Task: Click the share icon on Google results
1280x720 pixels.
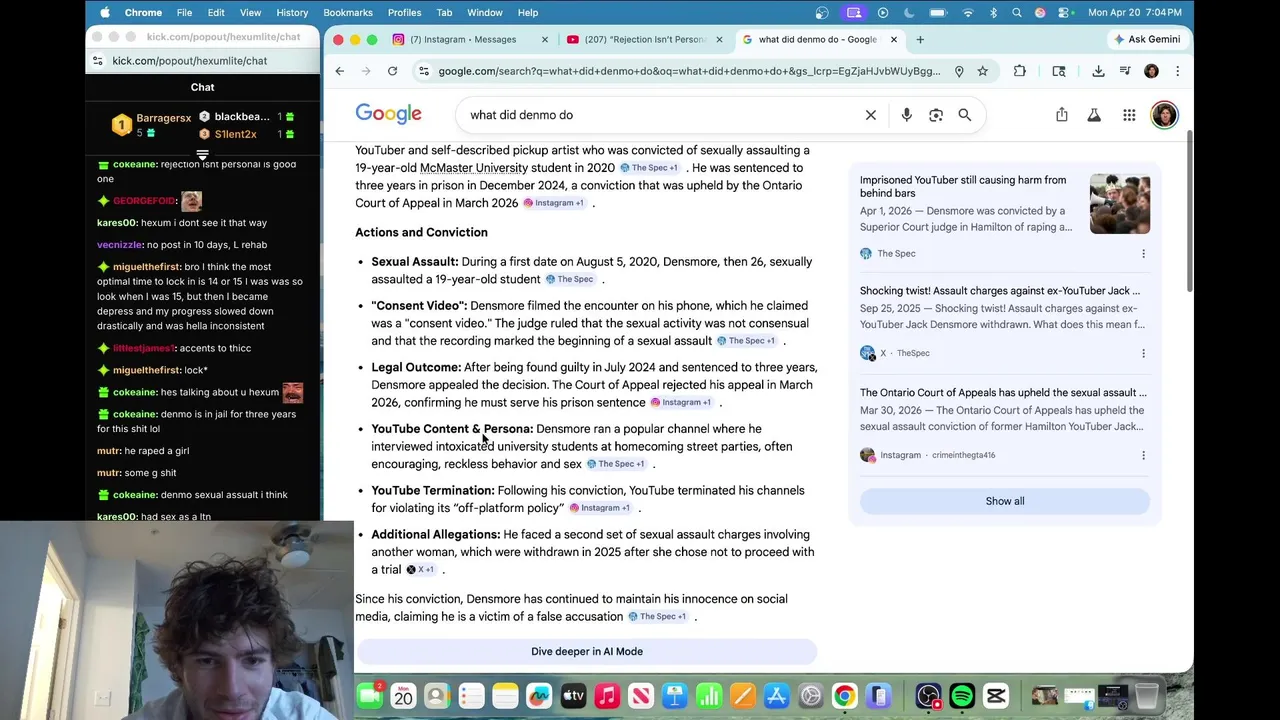Action: click(x=1062, y=115)
